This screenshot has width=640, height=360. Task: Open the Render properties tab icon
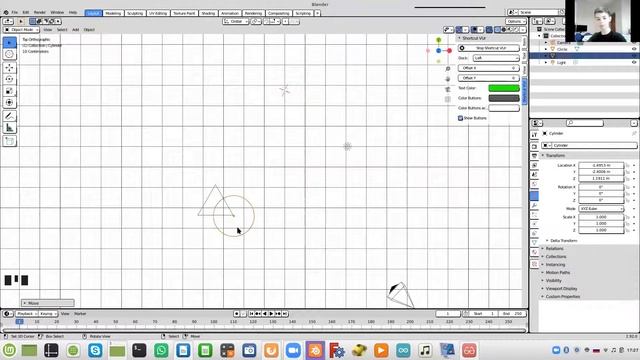[534, 146]
